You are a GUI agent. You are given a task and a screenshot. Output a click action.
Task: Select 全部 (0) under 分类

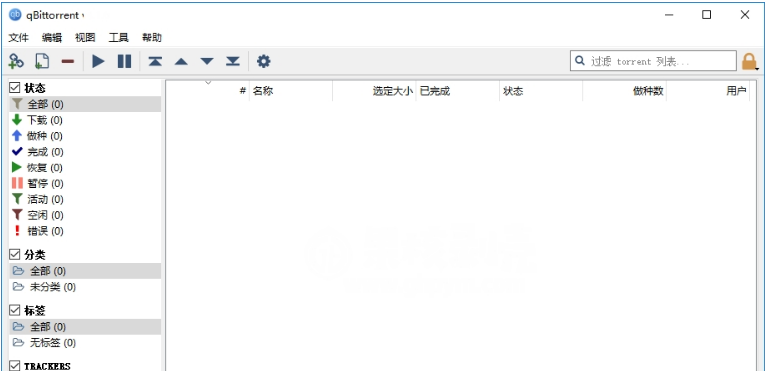tap(85, 271)
